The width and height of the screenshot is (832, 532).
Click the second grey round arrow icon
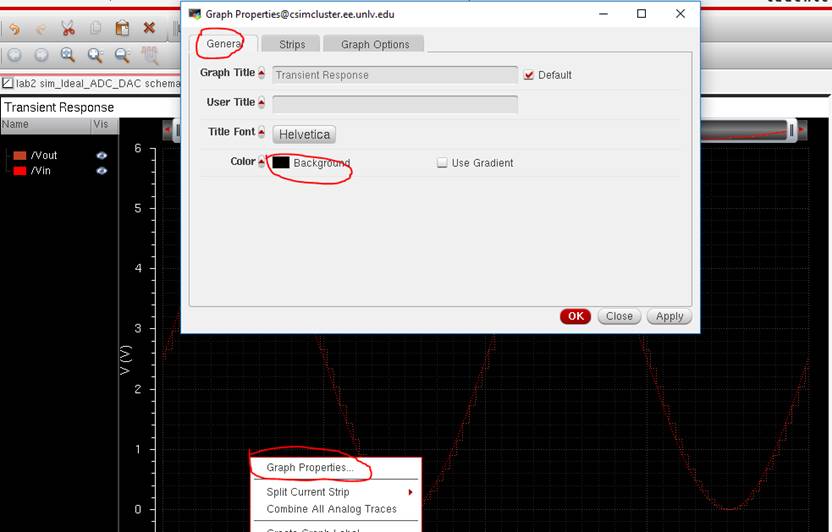click(x=41, y=55)
